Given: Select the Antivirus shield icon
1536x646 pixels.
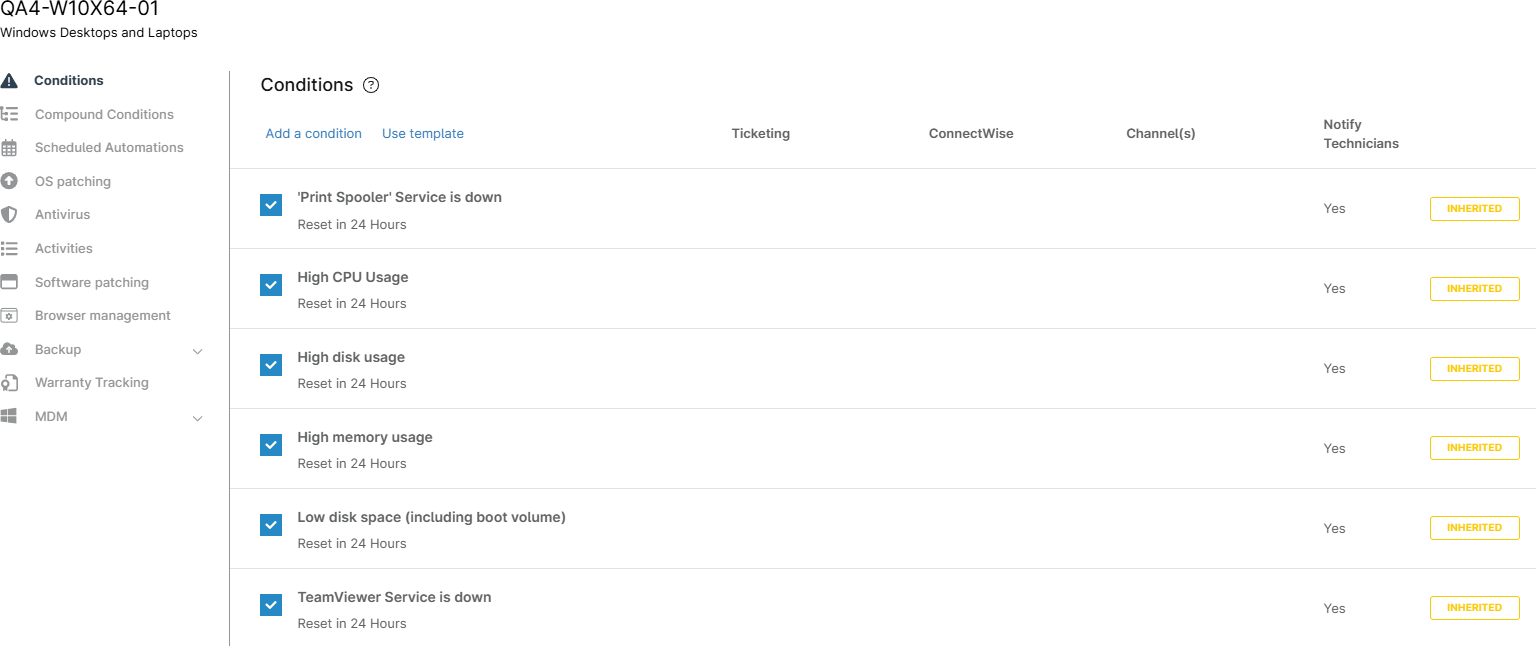Looking at the screenshot, I should pos(9,215).
